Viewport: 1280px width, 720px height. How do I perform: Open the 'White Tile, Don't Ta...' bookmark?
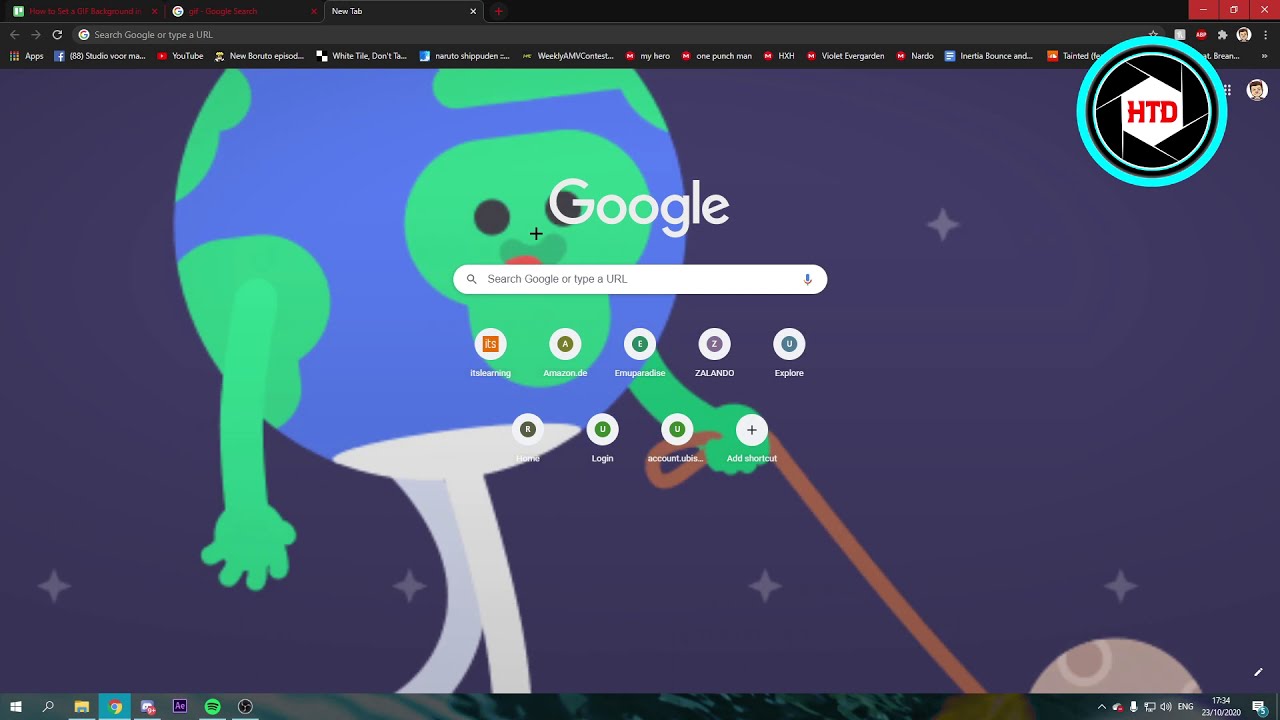361,56
